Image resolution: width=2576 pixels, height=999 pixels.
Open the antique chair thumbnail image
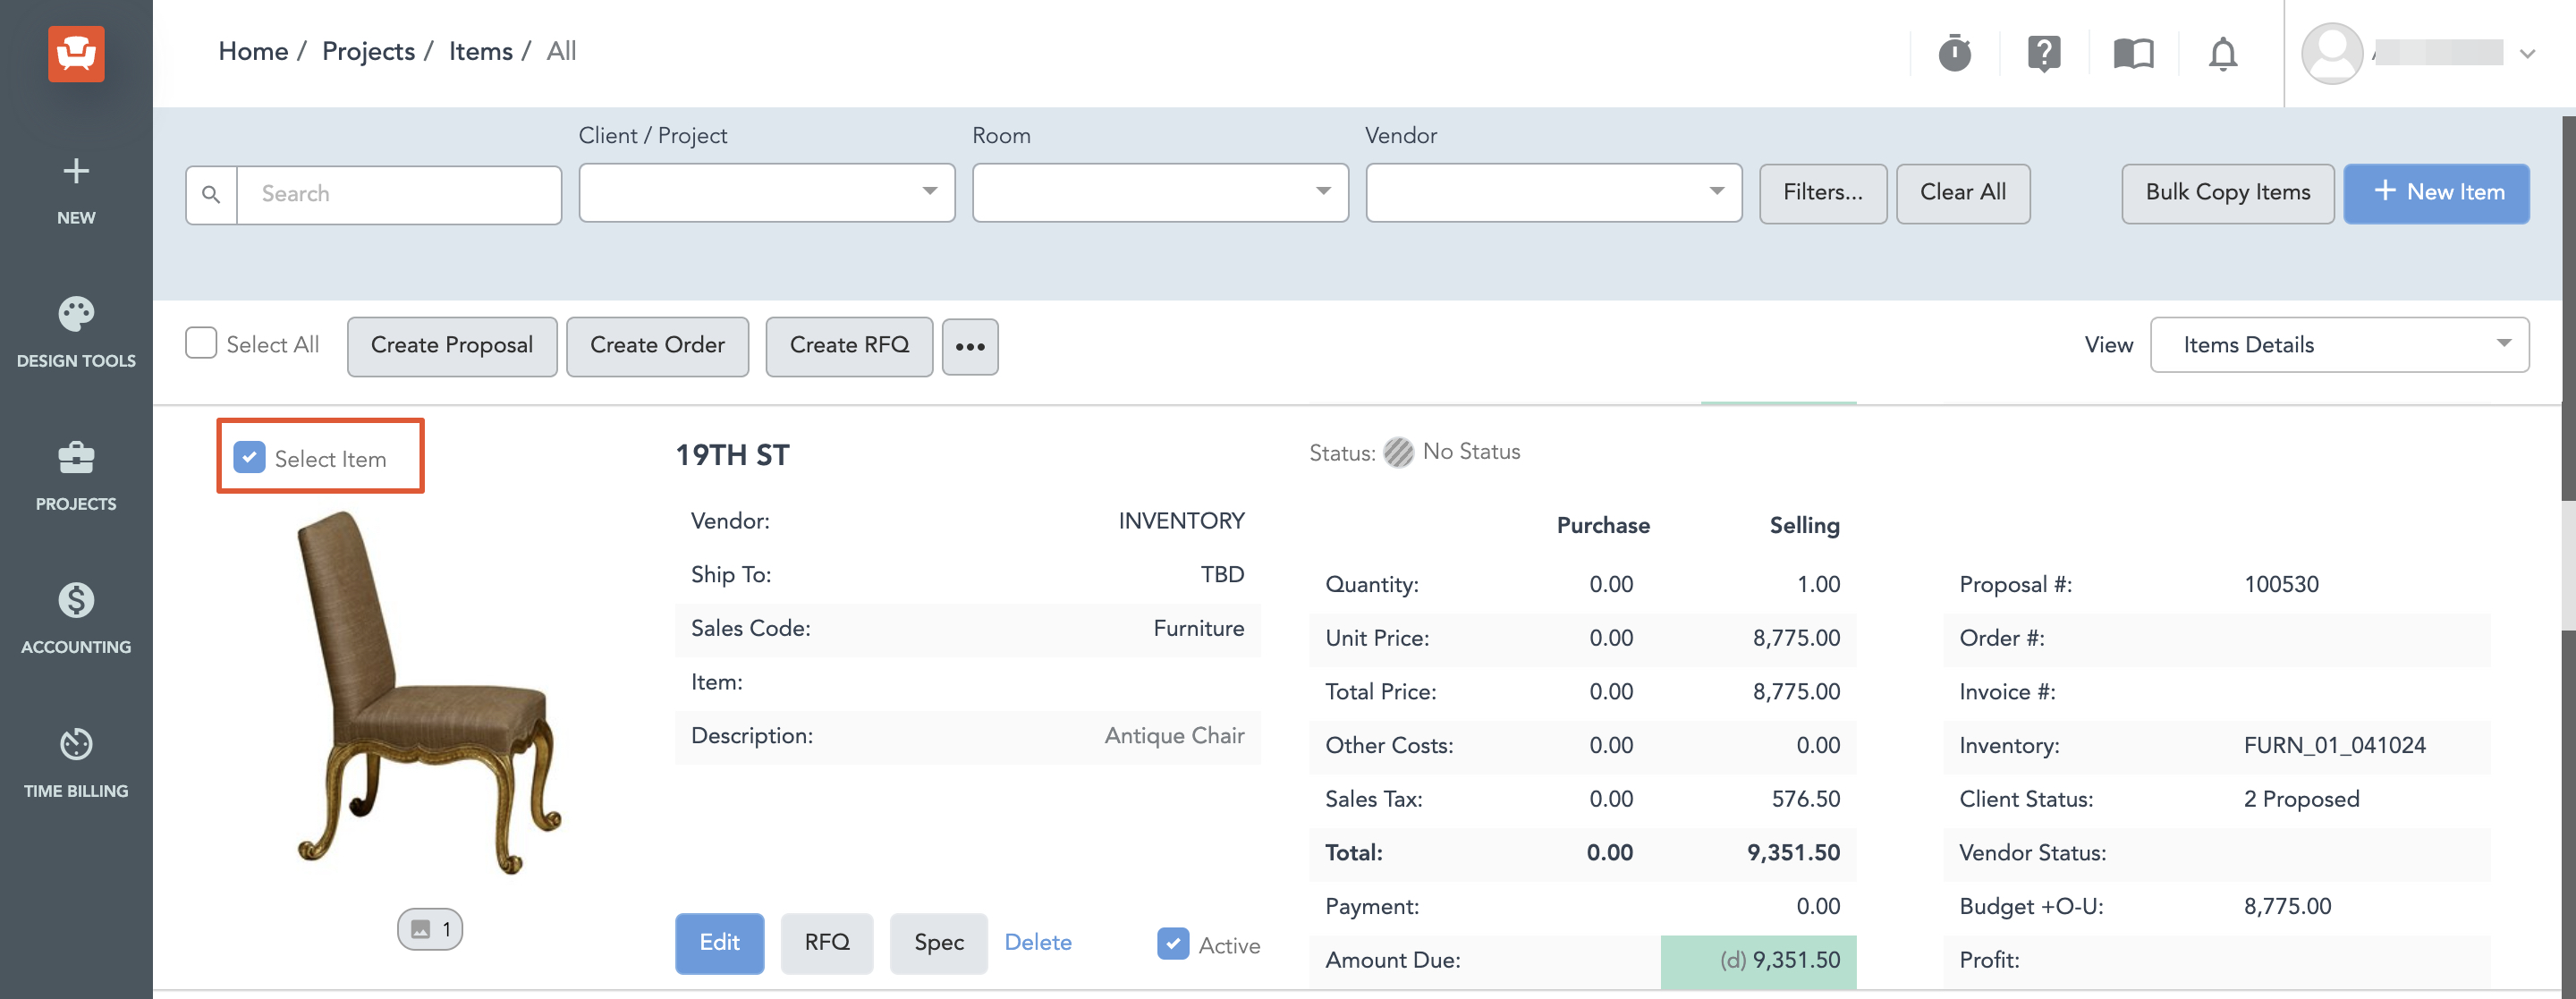coord(430,692)
